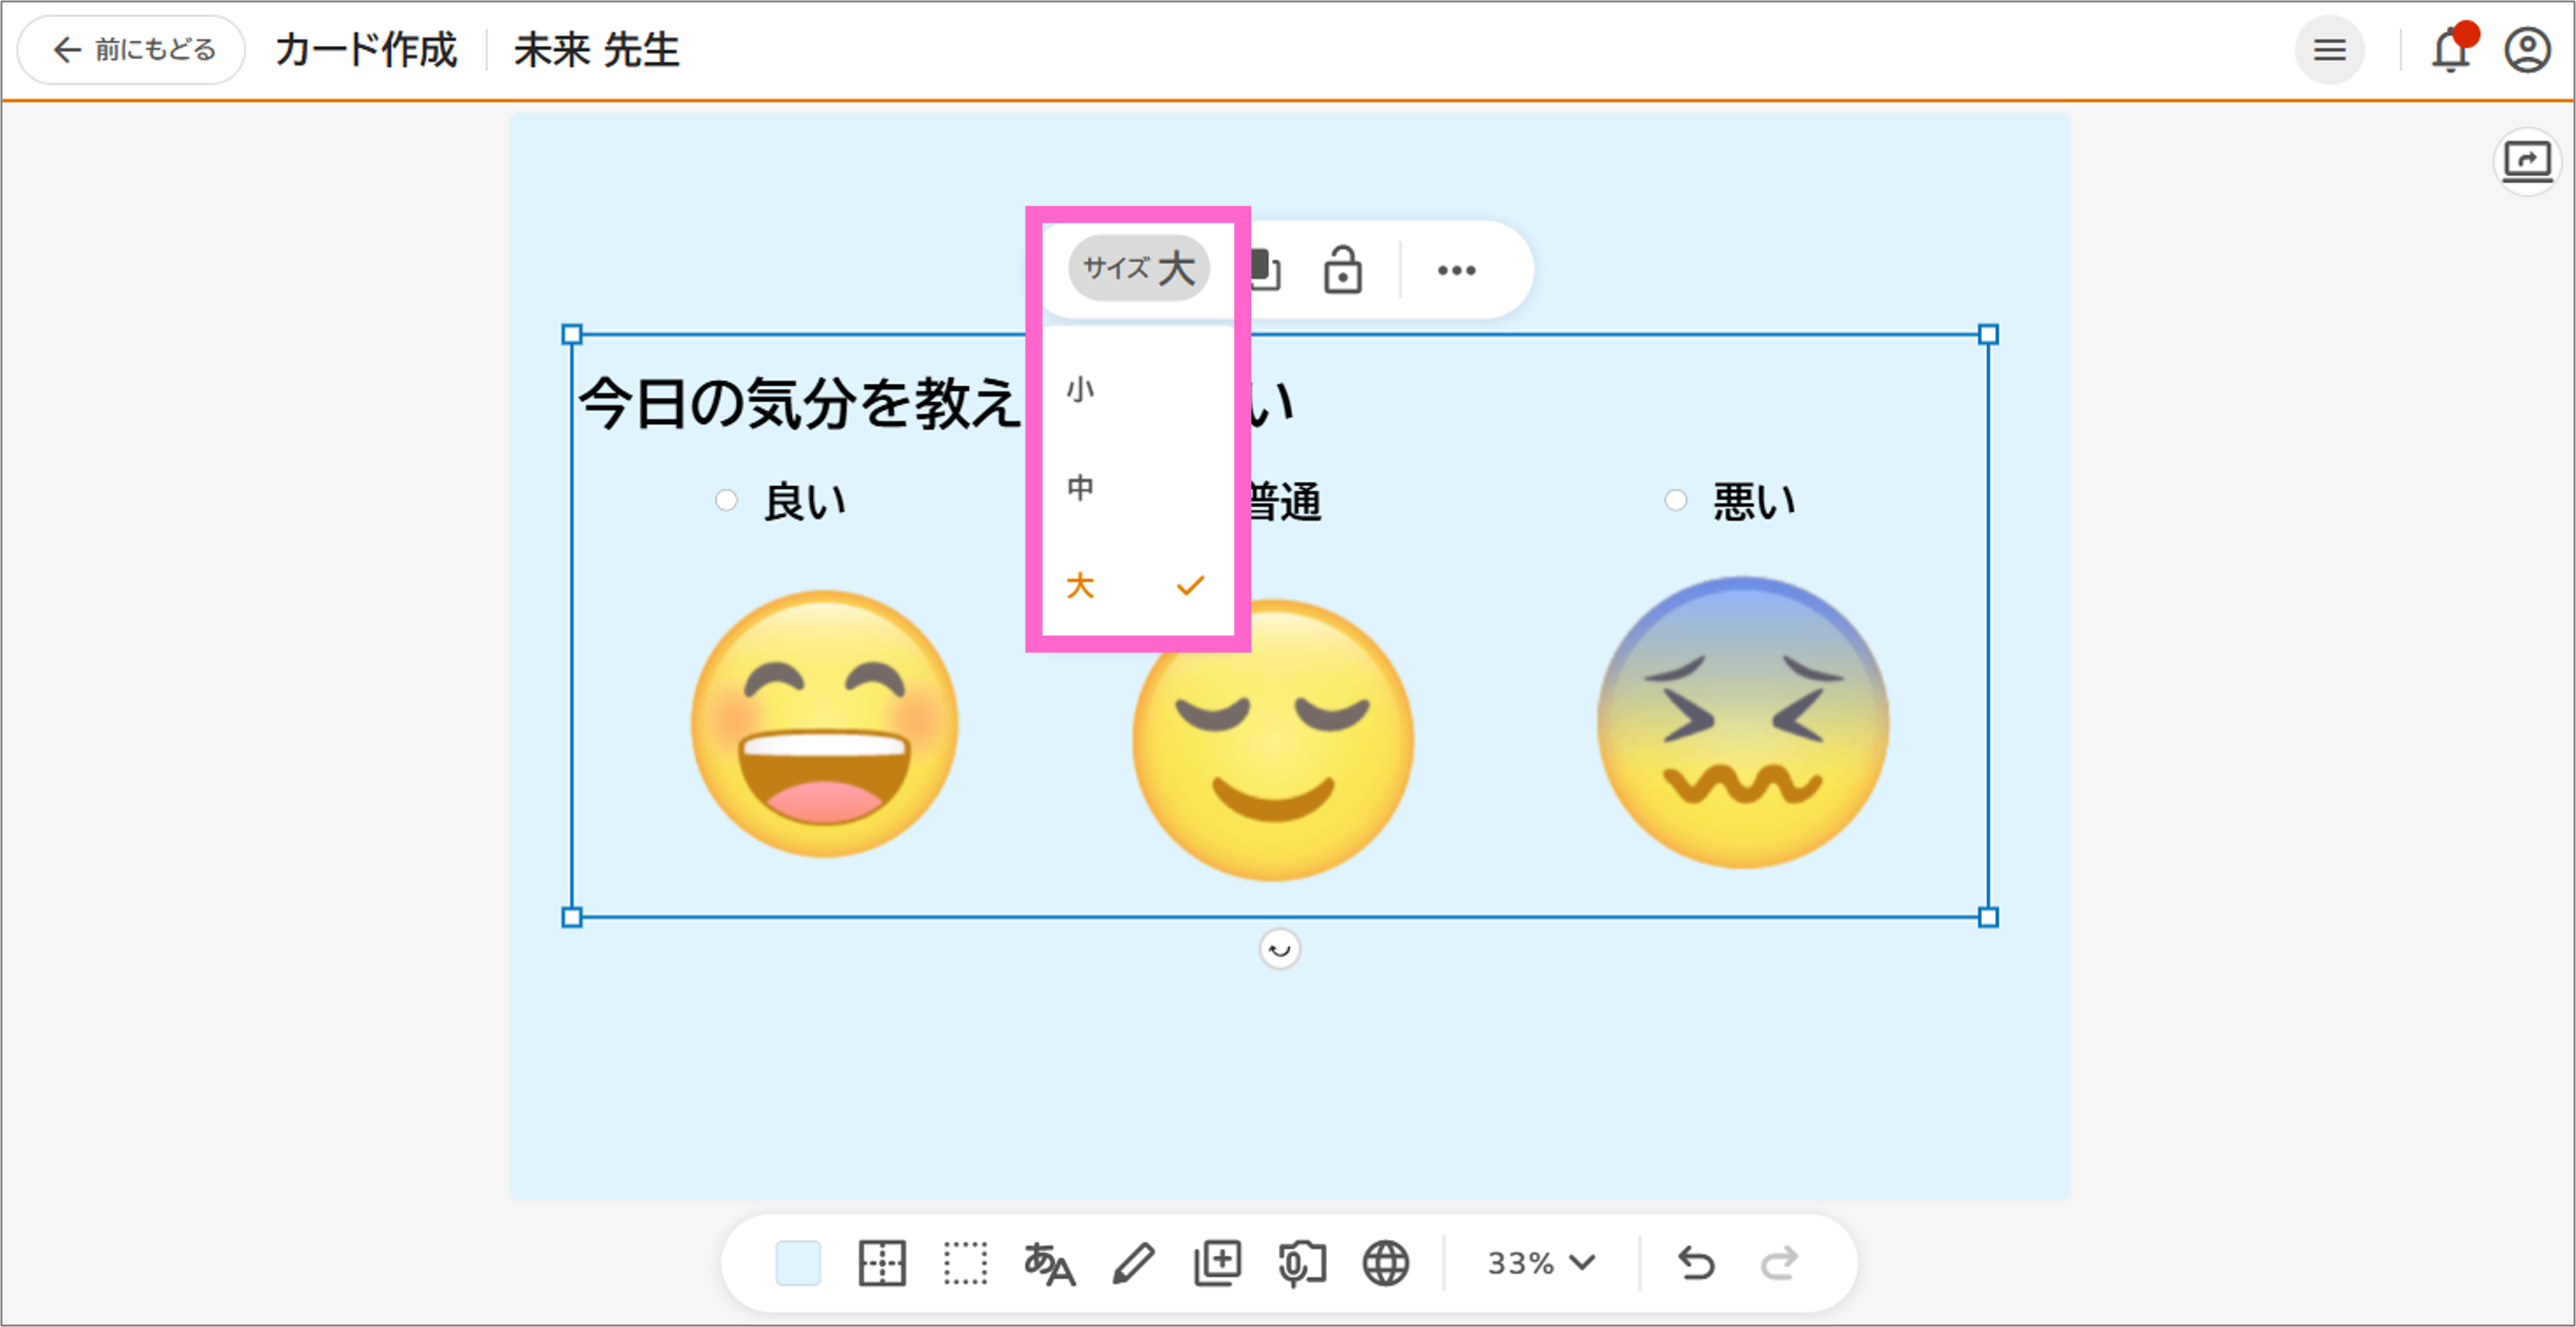Screen dimensions: 2576x1327
Task: Click the light blue background color swatch
Action: click(797, 1263)
